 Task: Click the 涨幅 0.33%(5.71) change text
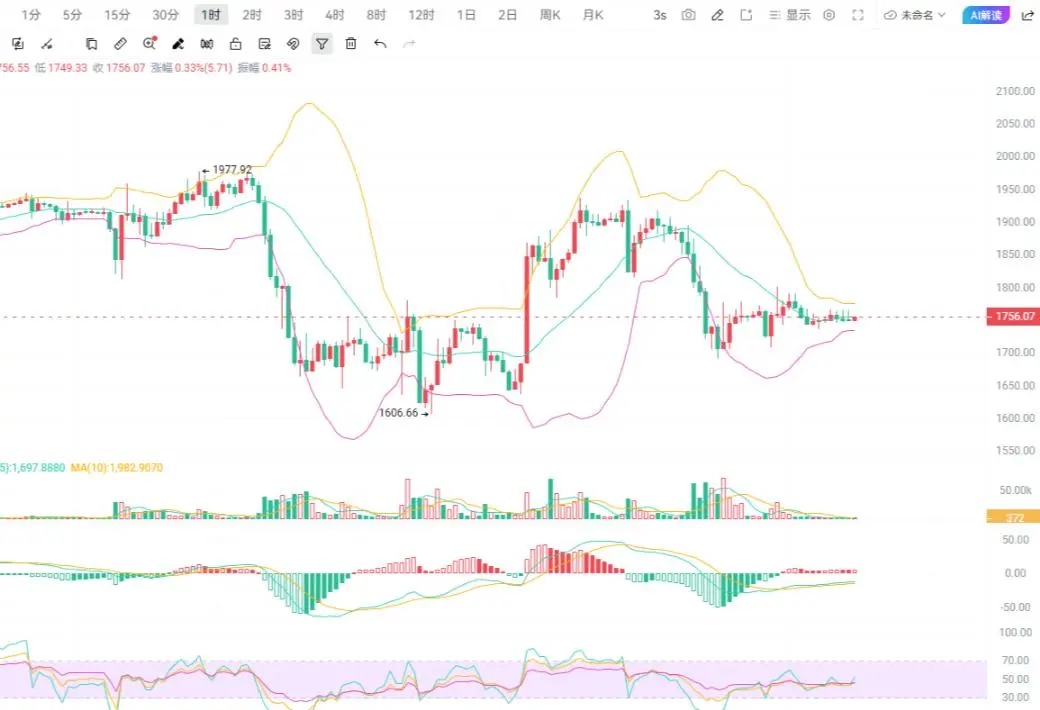point(192,68)
